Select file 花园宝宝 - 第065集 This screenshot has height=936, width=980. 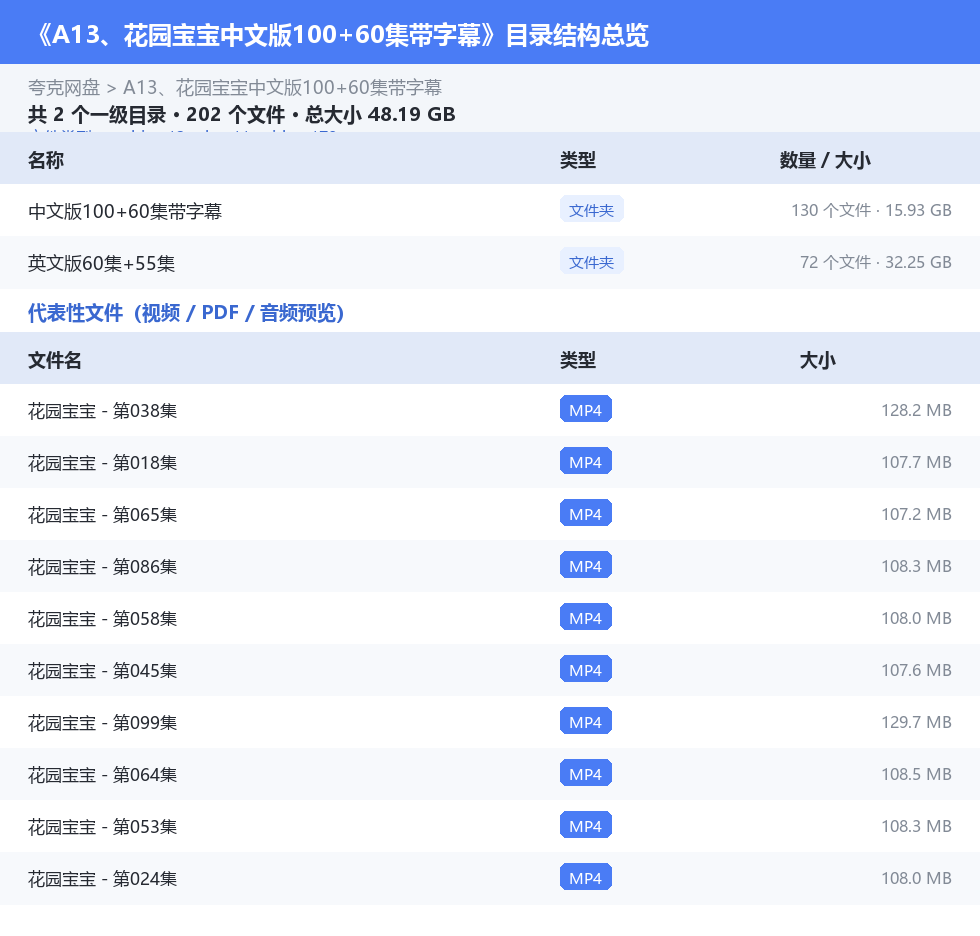(102, 514)
